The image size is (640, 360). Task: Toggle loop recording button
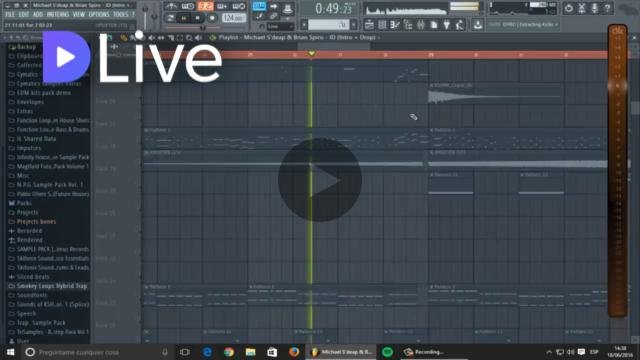[239, 6]
